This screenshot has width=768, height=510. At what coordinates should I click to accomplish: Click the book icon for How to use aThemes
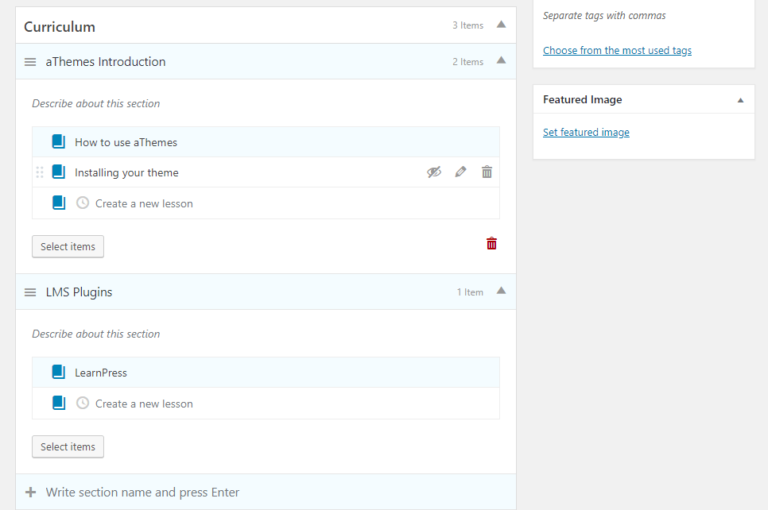point(59,142)
